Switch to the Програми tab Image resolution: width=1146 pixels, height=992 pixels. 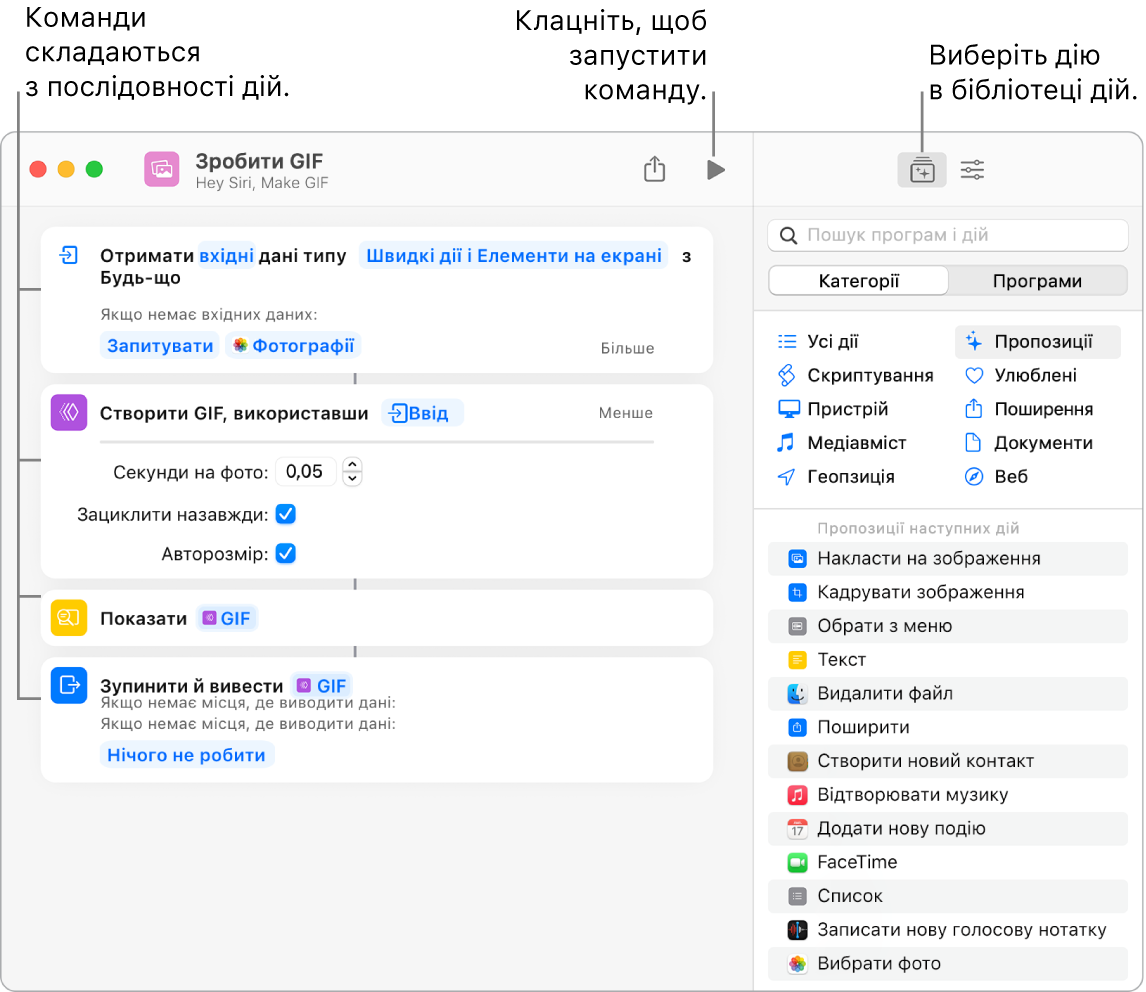pos(1037,281)
